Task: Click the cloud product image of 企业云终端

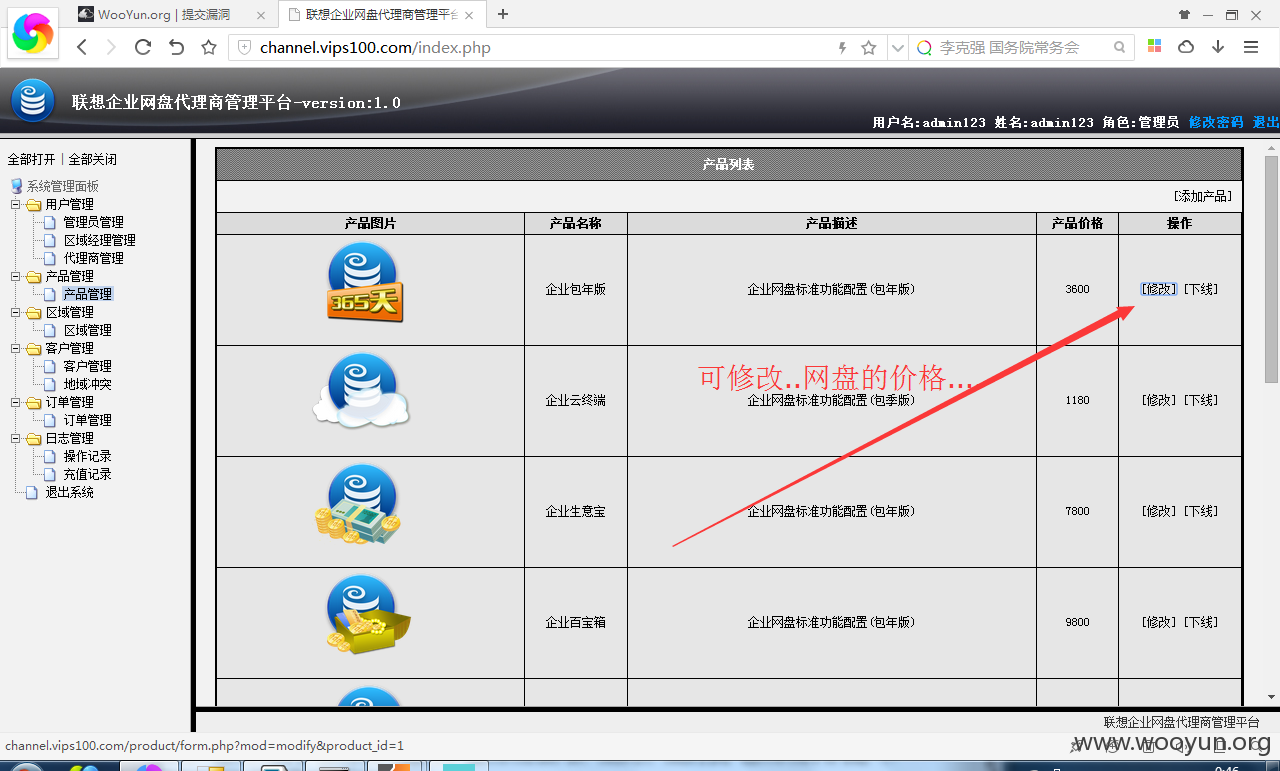Action: tap(362, 391)
